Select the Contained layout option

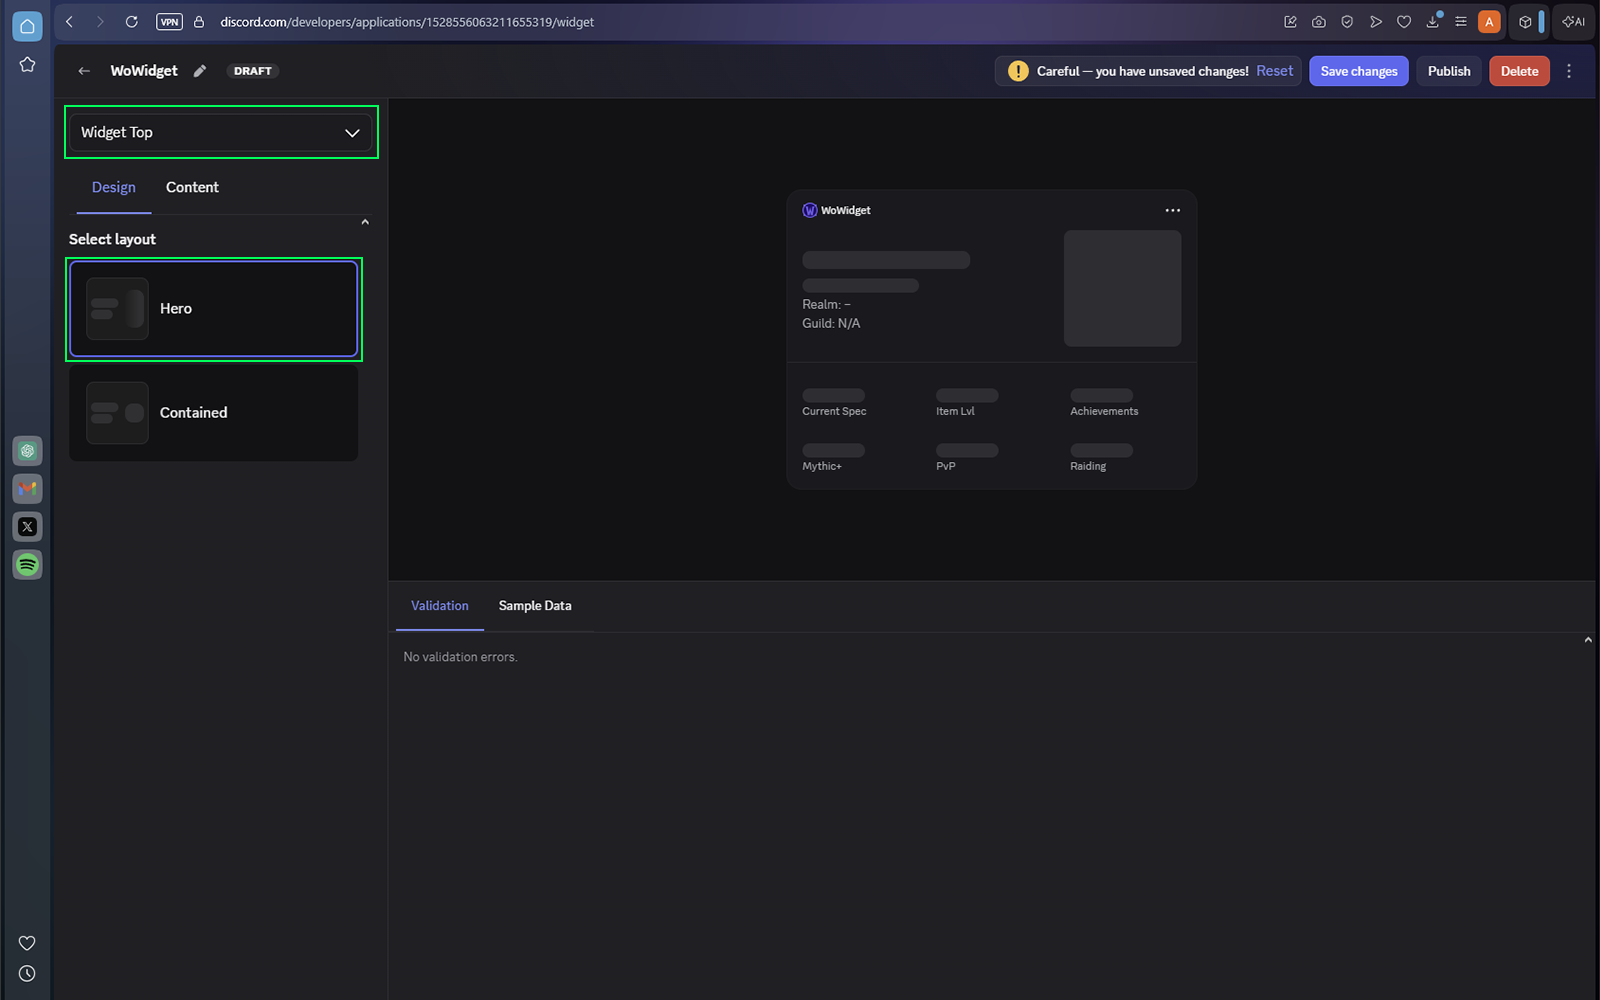214,413
